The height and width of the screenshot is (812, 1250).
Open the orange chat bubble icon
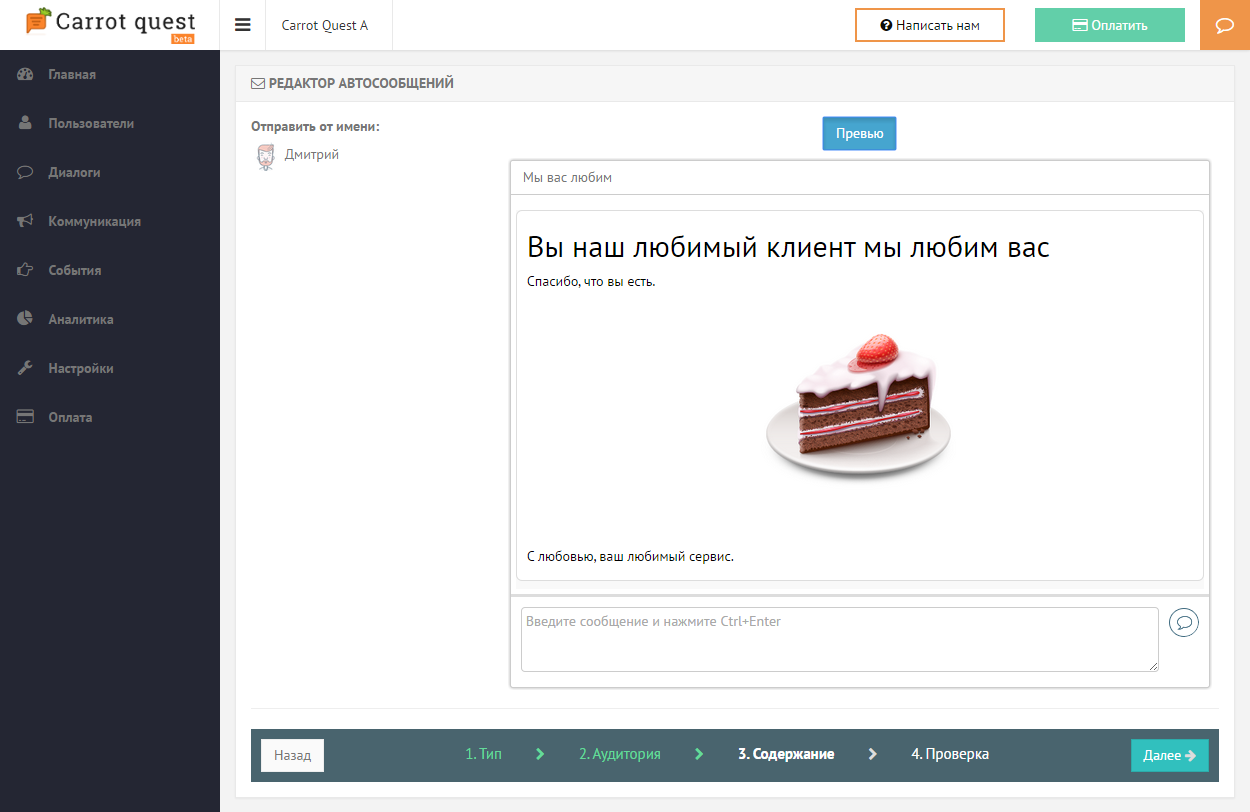coord(1225,25)
